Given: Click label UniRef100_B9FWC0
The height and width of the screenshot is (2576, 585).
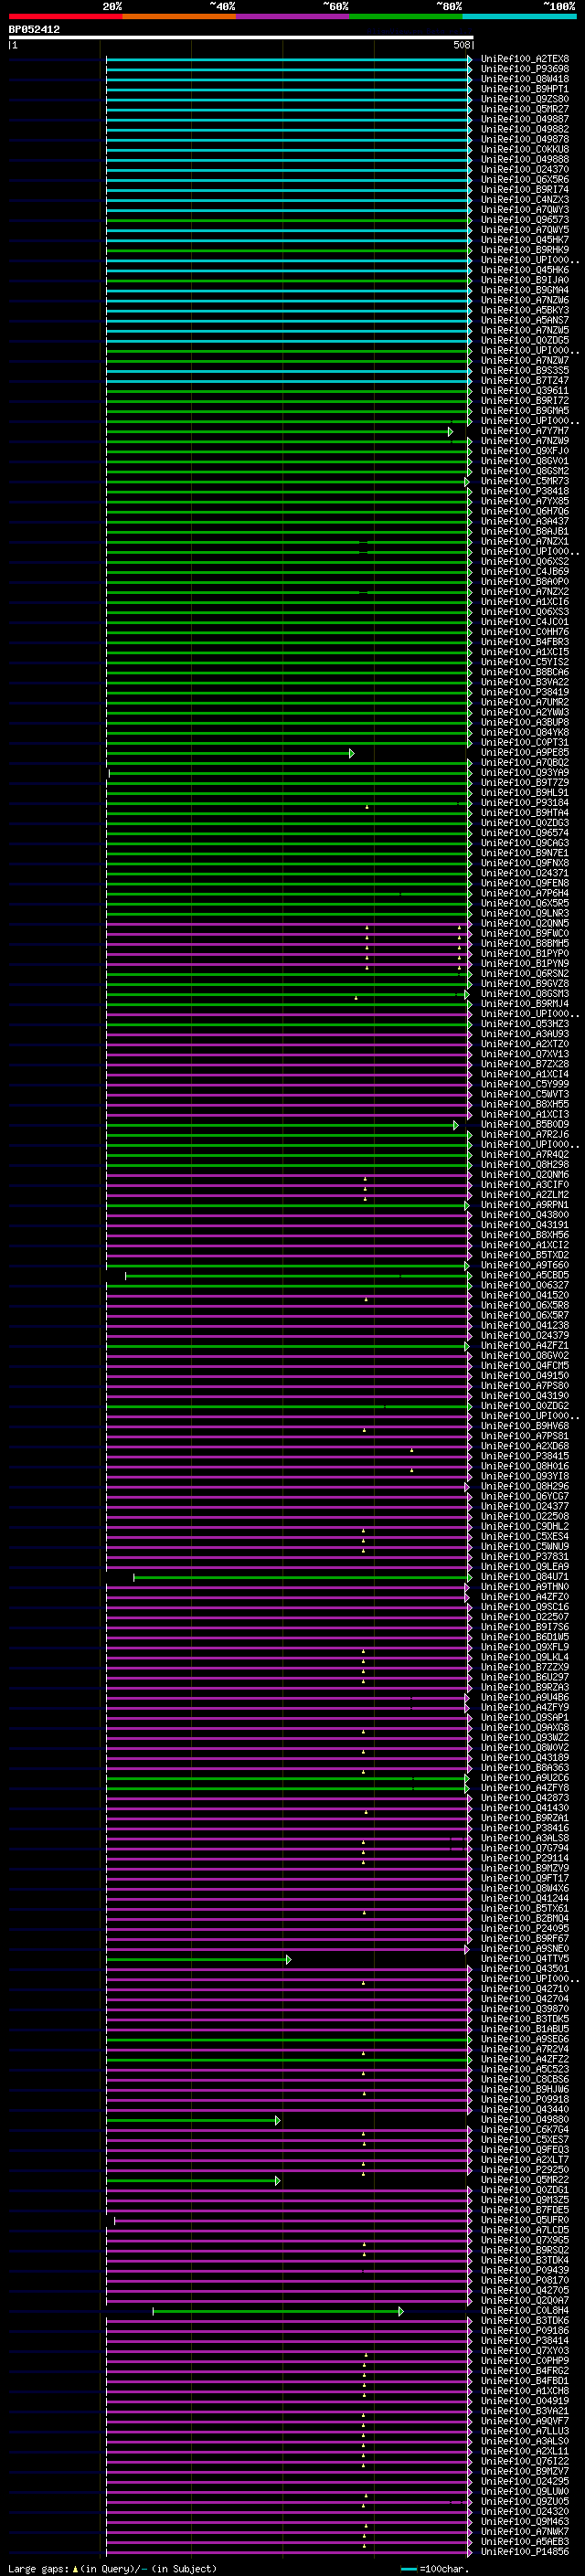Looking at the screenshot, I should 524,934.
